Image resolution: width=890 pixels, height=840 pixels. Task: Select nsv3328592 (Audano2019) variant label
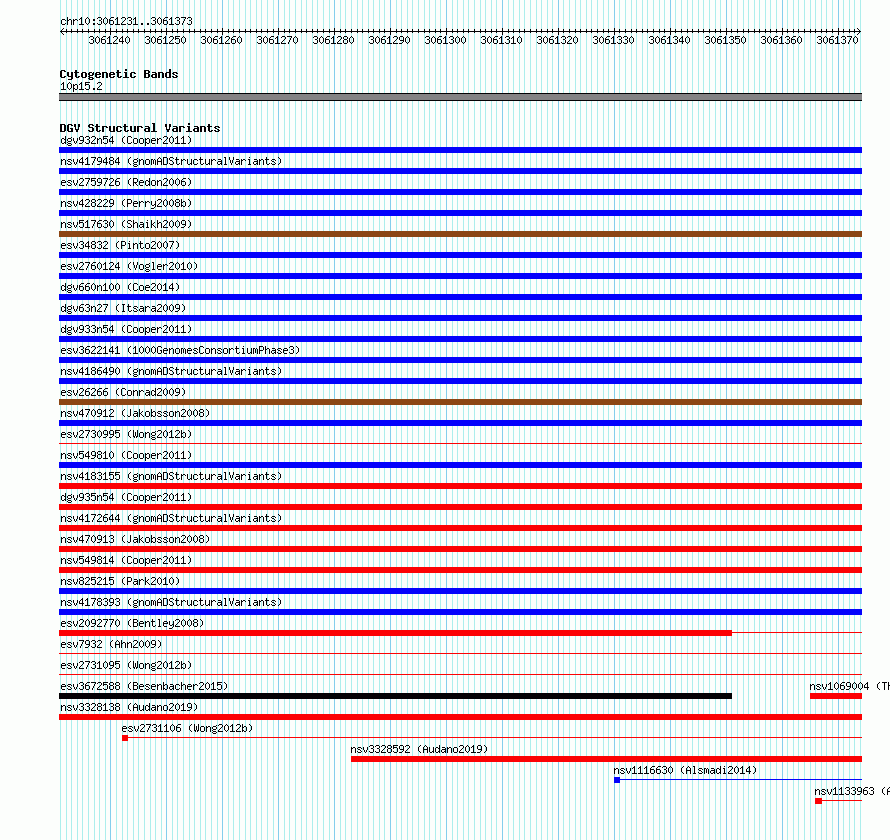(x=419, y=749)
